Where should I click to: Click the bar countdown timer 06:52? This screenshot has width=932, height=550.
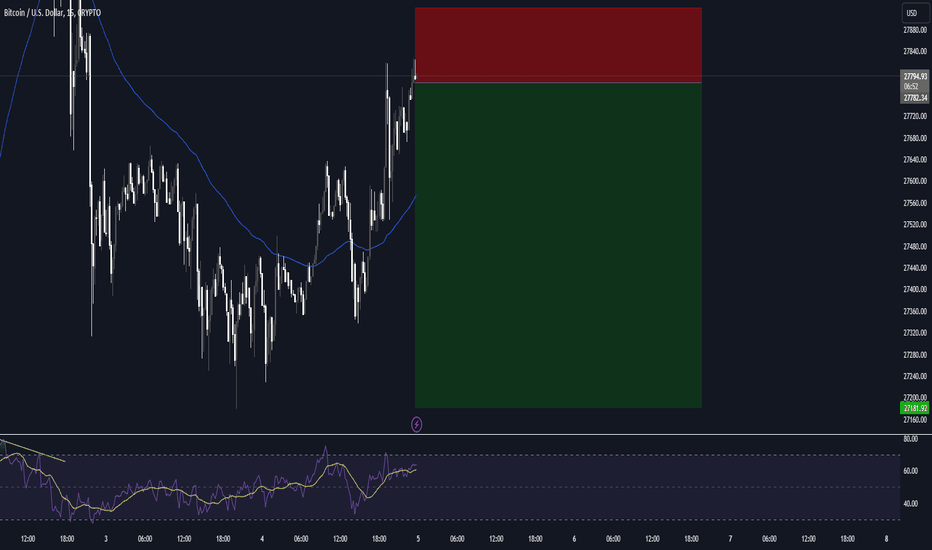click(911, 87)
